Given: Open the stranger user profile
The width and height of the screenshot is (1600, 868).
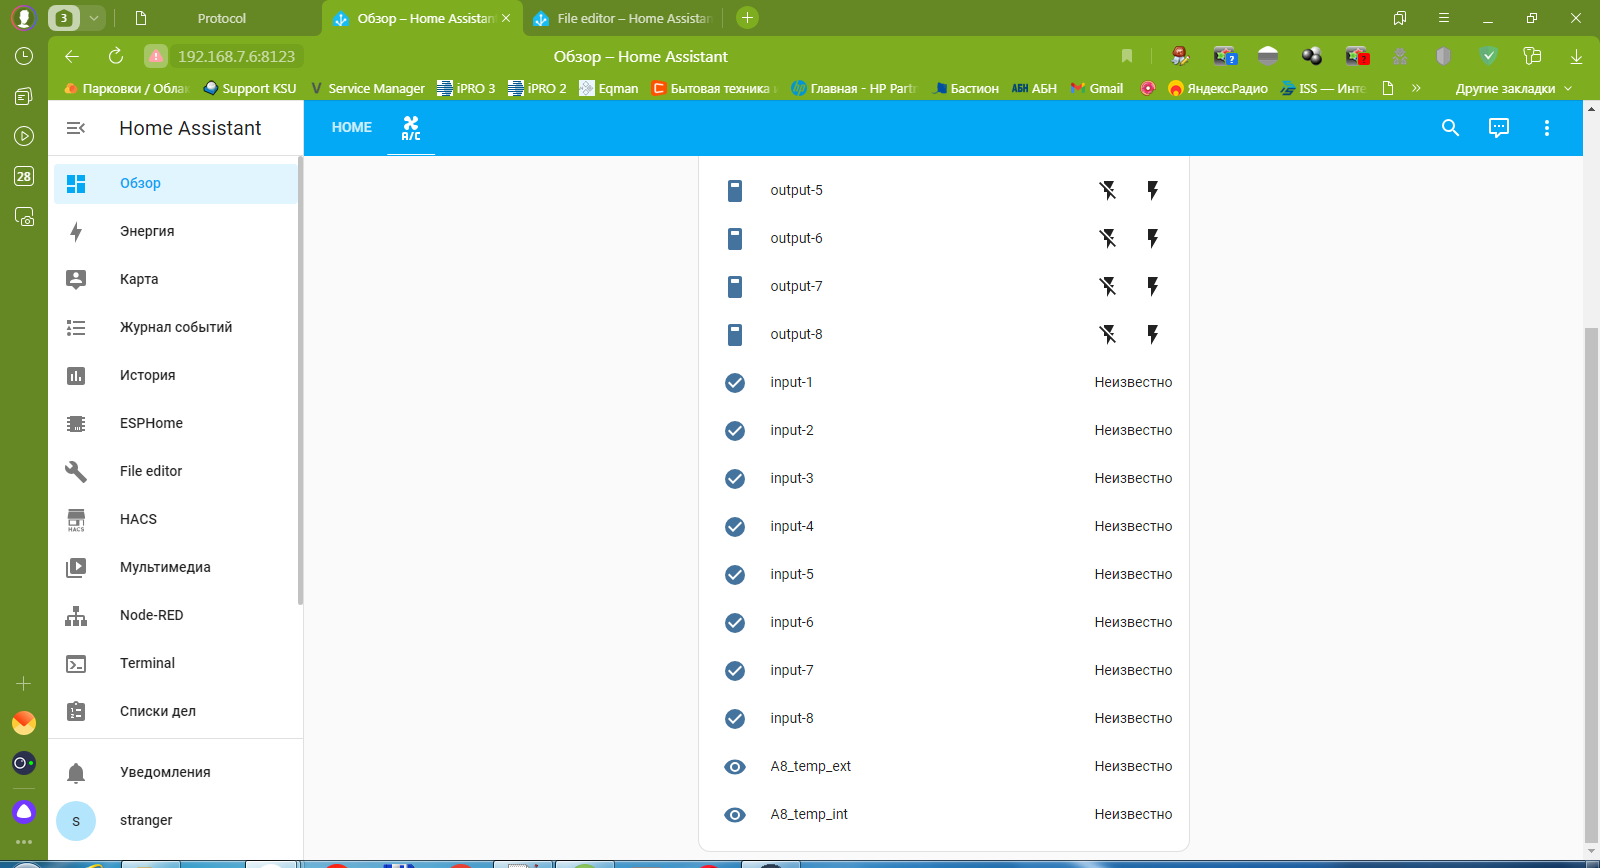Looking at the screenshot, I should pos(146,820).
